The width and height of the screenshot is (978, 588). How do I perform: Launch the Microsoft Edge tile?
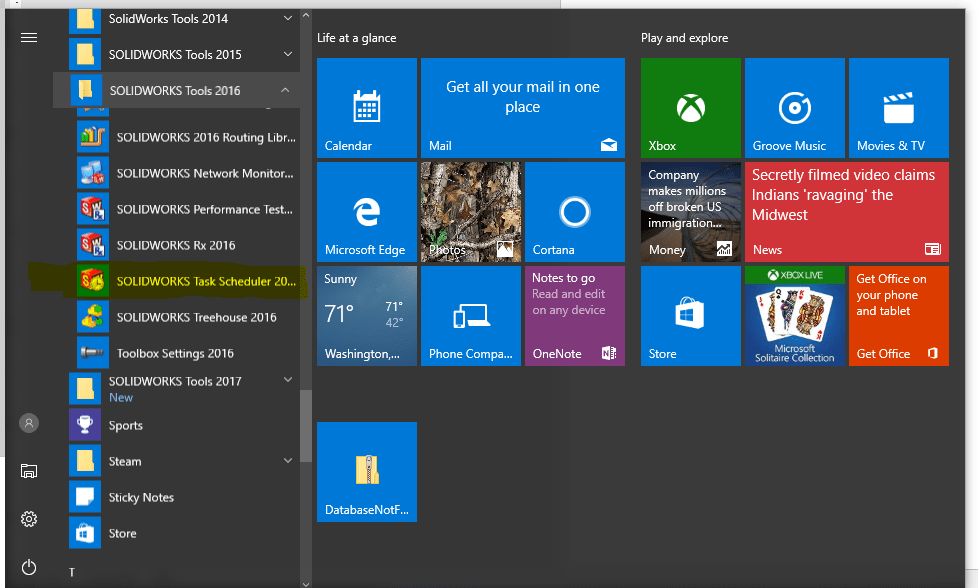pyautogui.click(x=367, y=212)
